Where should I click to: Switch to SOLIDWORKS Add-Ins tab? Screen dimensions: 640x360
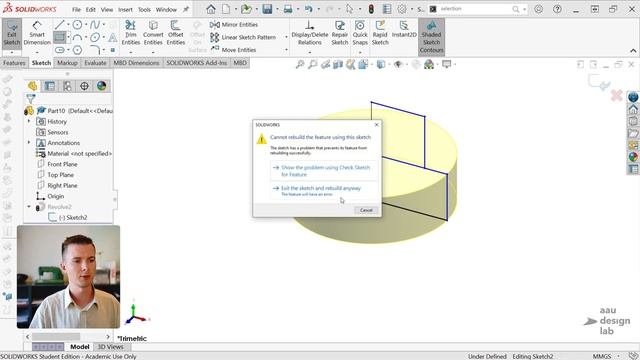point(196,63)
